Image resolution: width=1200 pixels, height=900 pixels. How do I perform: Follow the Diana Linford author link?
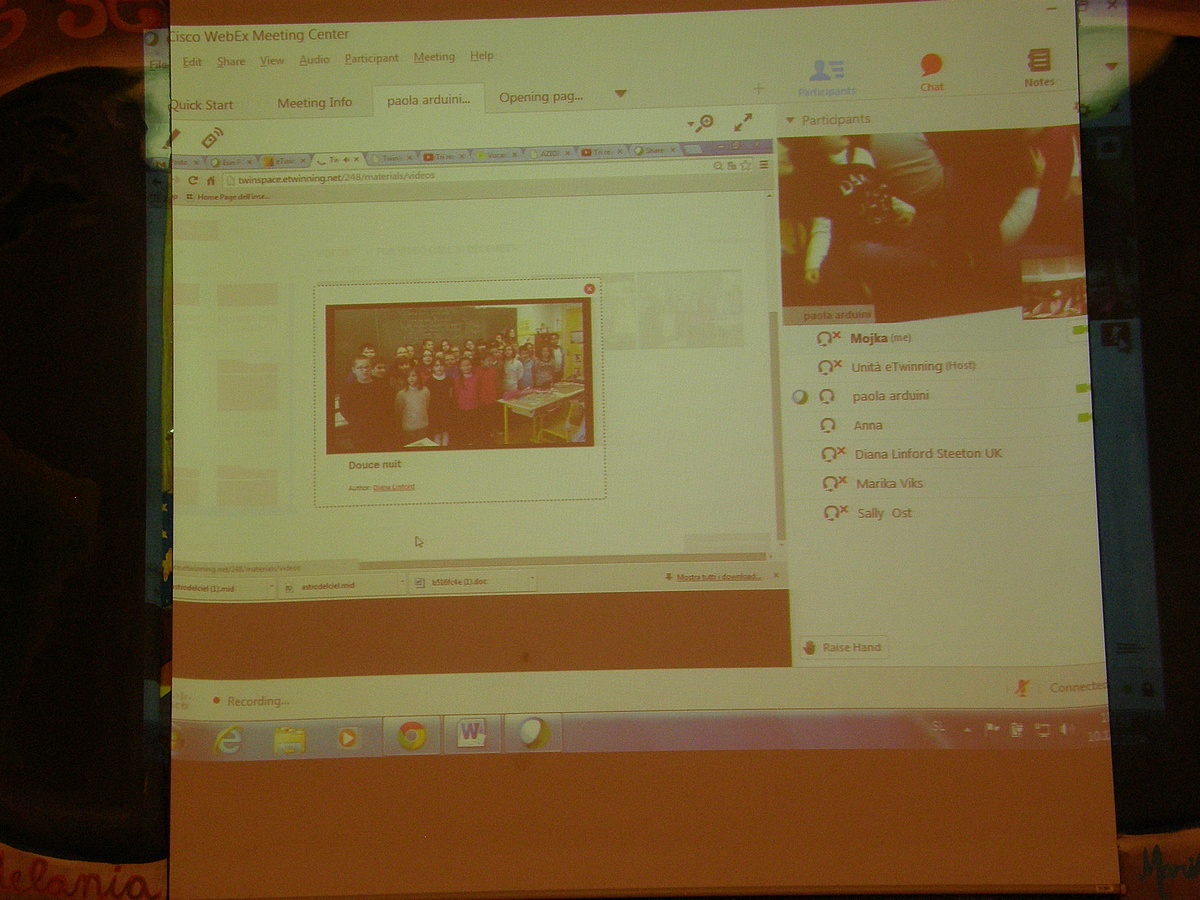(394, 487)
